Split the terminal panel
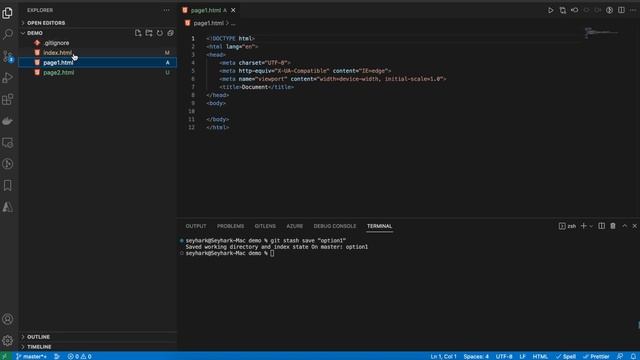The image size is (640, 360). pos(602,226)
